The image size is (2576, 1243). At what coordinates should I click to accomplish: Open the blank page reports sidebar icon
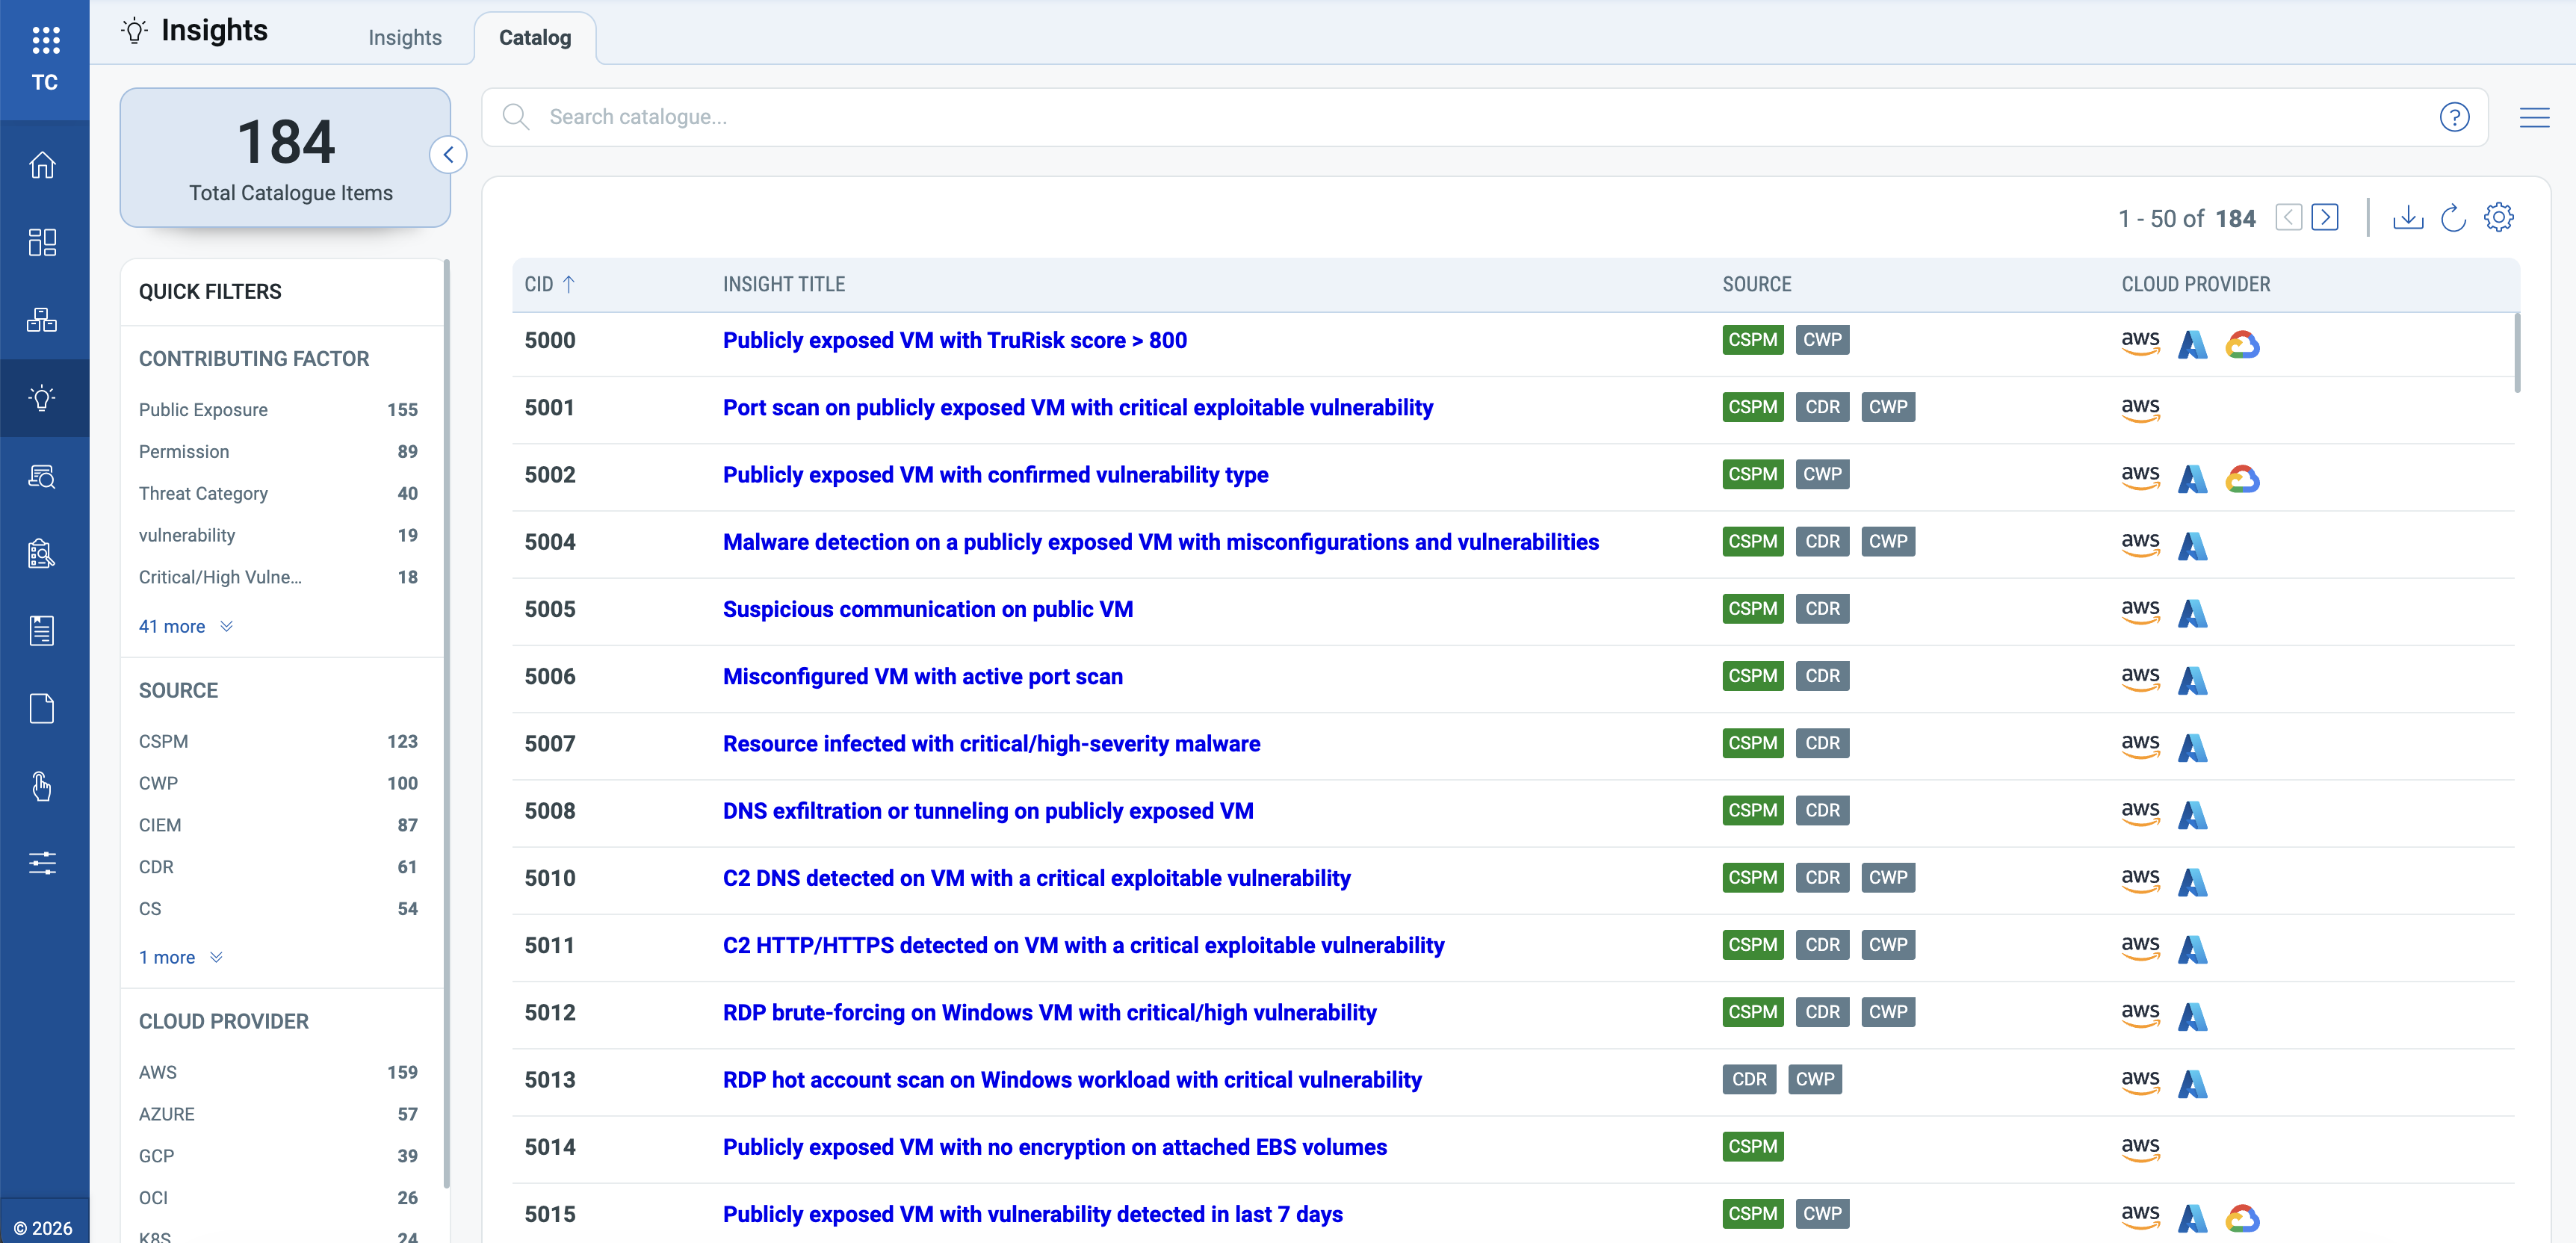(x=42, y=709)
